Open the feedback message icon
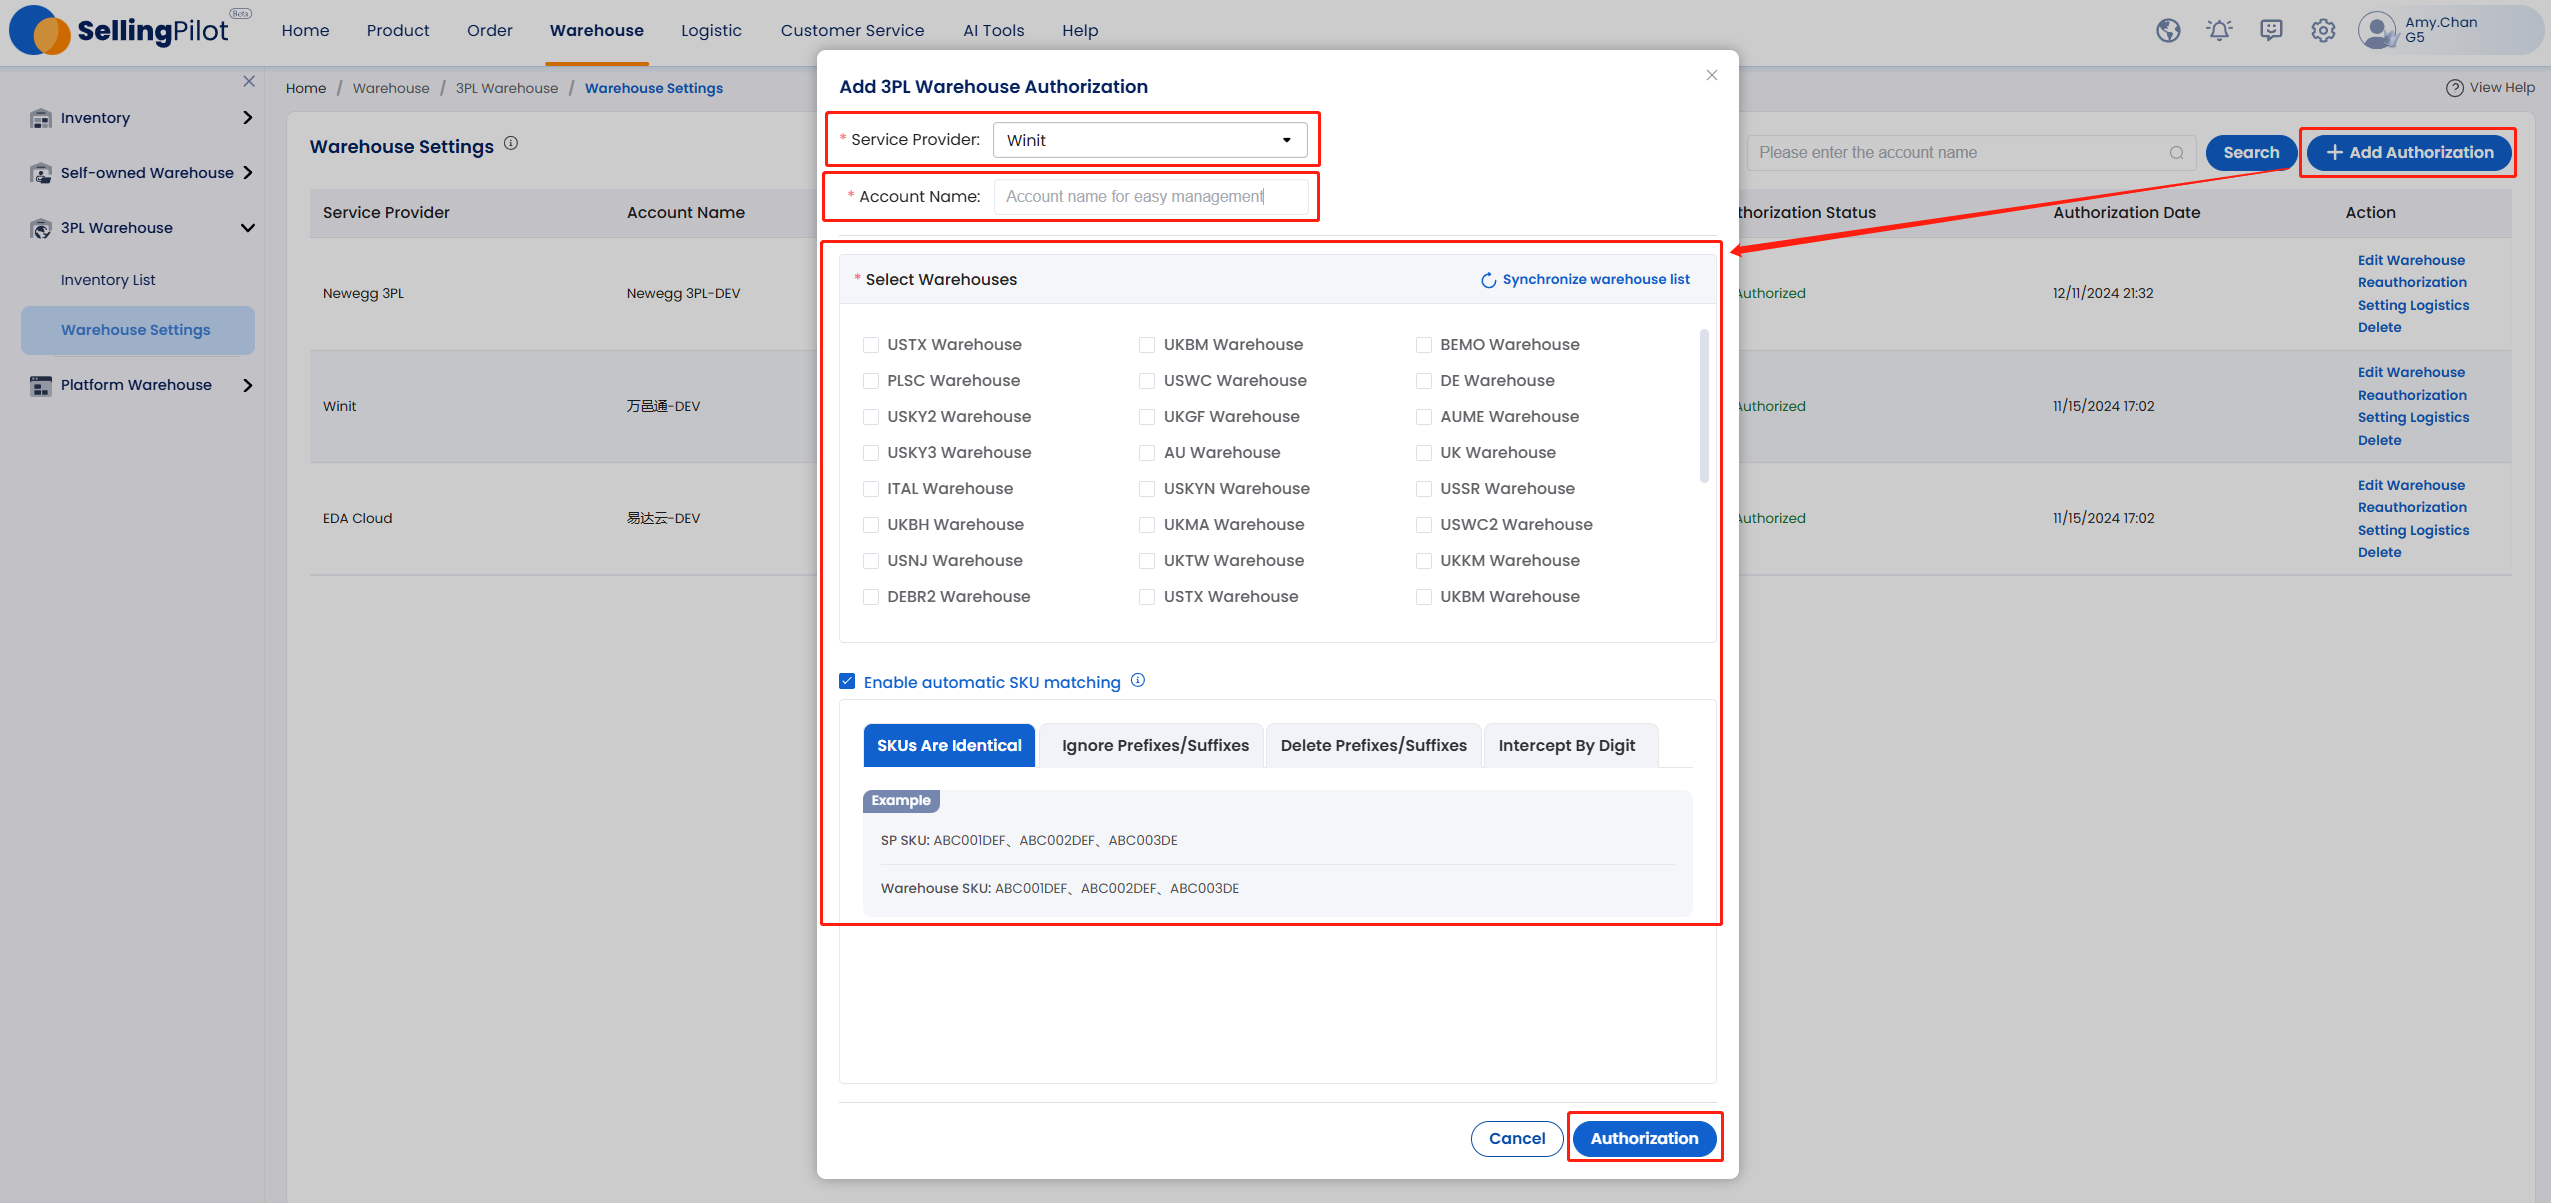 click(x=2271, y=31)
